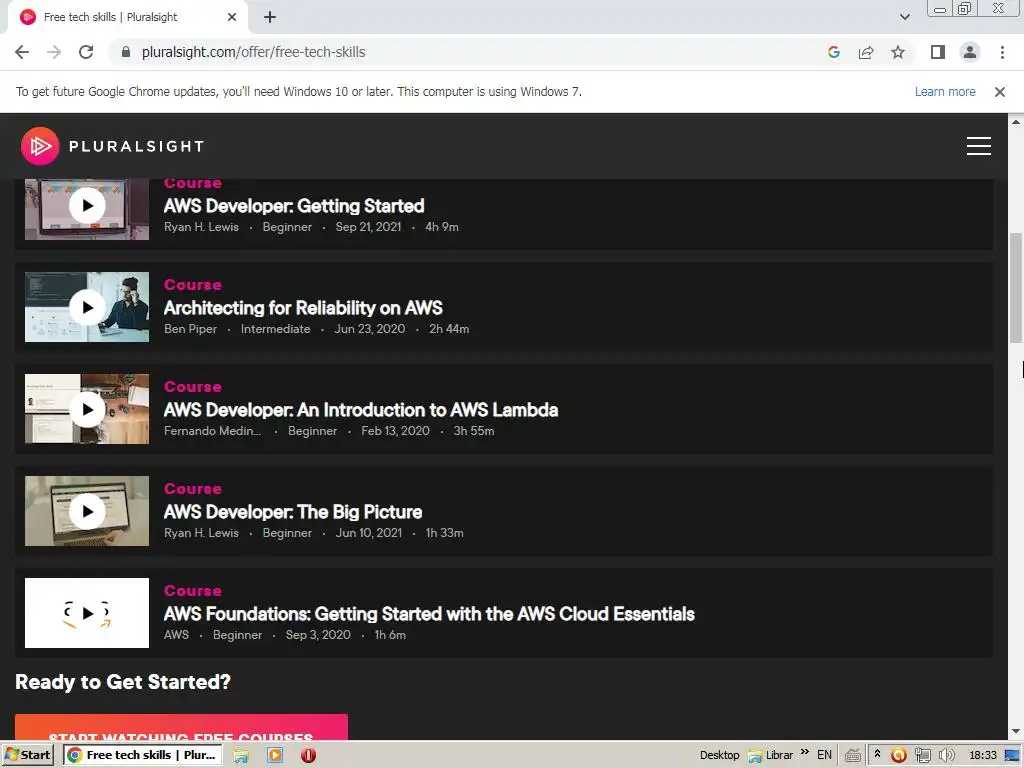Open AWS Developer: The Big Picture title
The image size is (1024, 768).
(x=293, y=512)
